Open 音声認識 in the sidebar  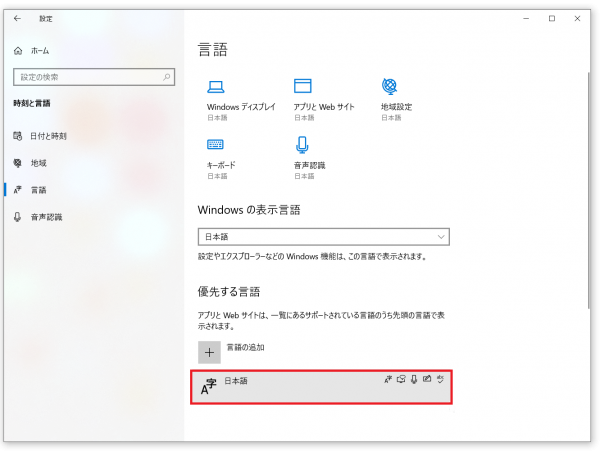tap(47, 217)
